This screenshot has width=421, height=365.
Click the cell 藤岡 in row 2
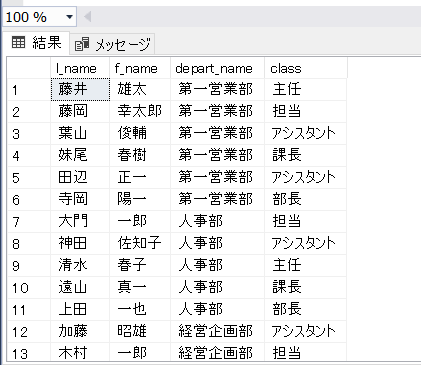click(80, 111)
